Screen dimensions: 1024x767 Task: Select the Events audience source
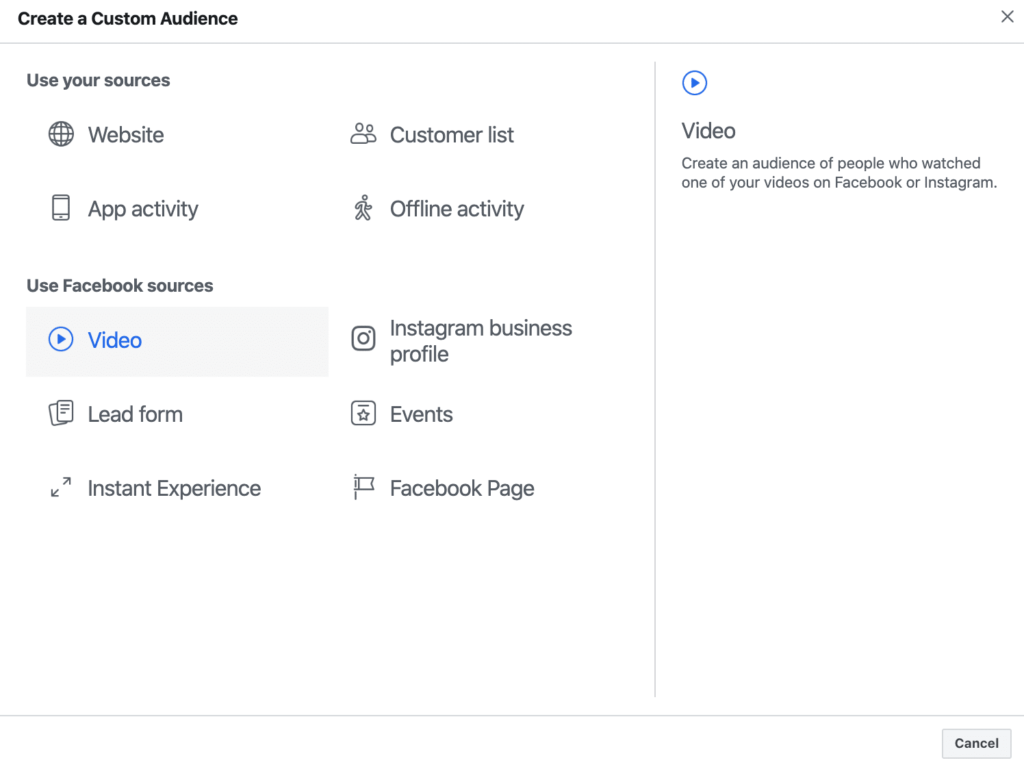[420, 413]
